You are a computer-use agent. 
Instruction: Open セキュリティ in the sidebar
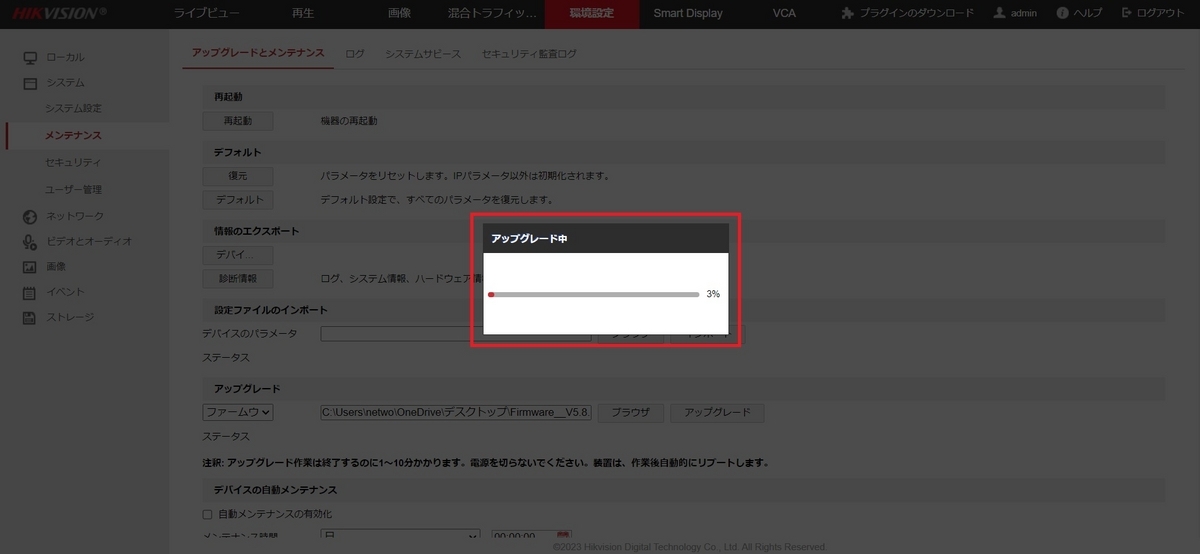pos(73,162)
